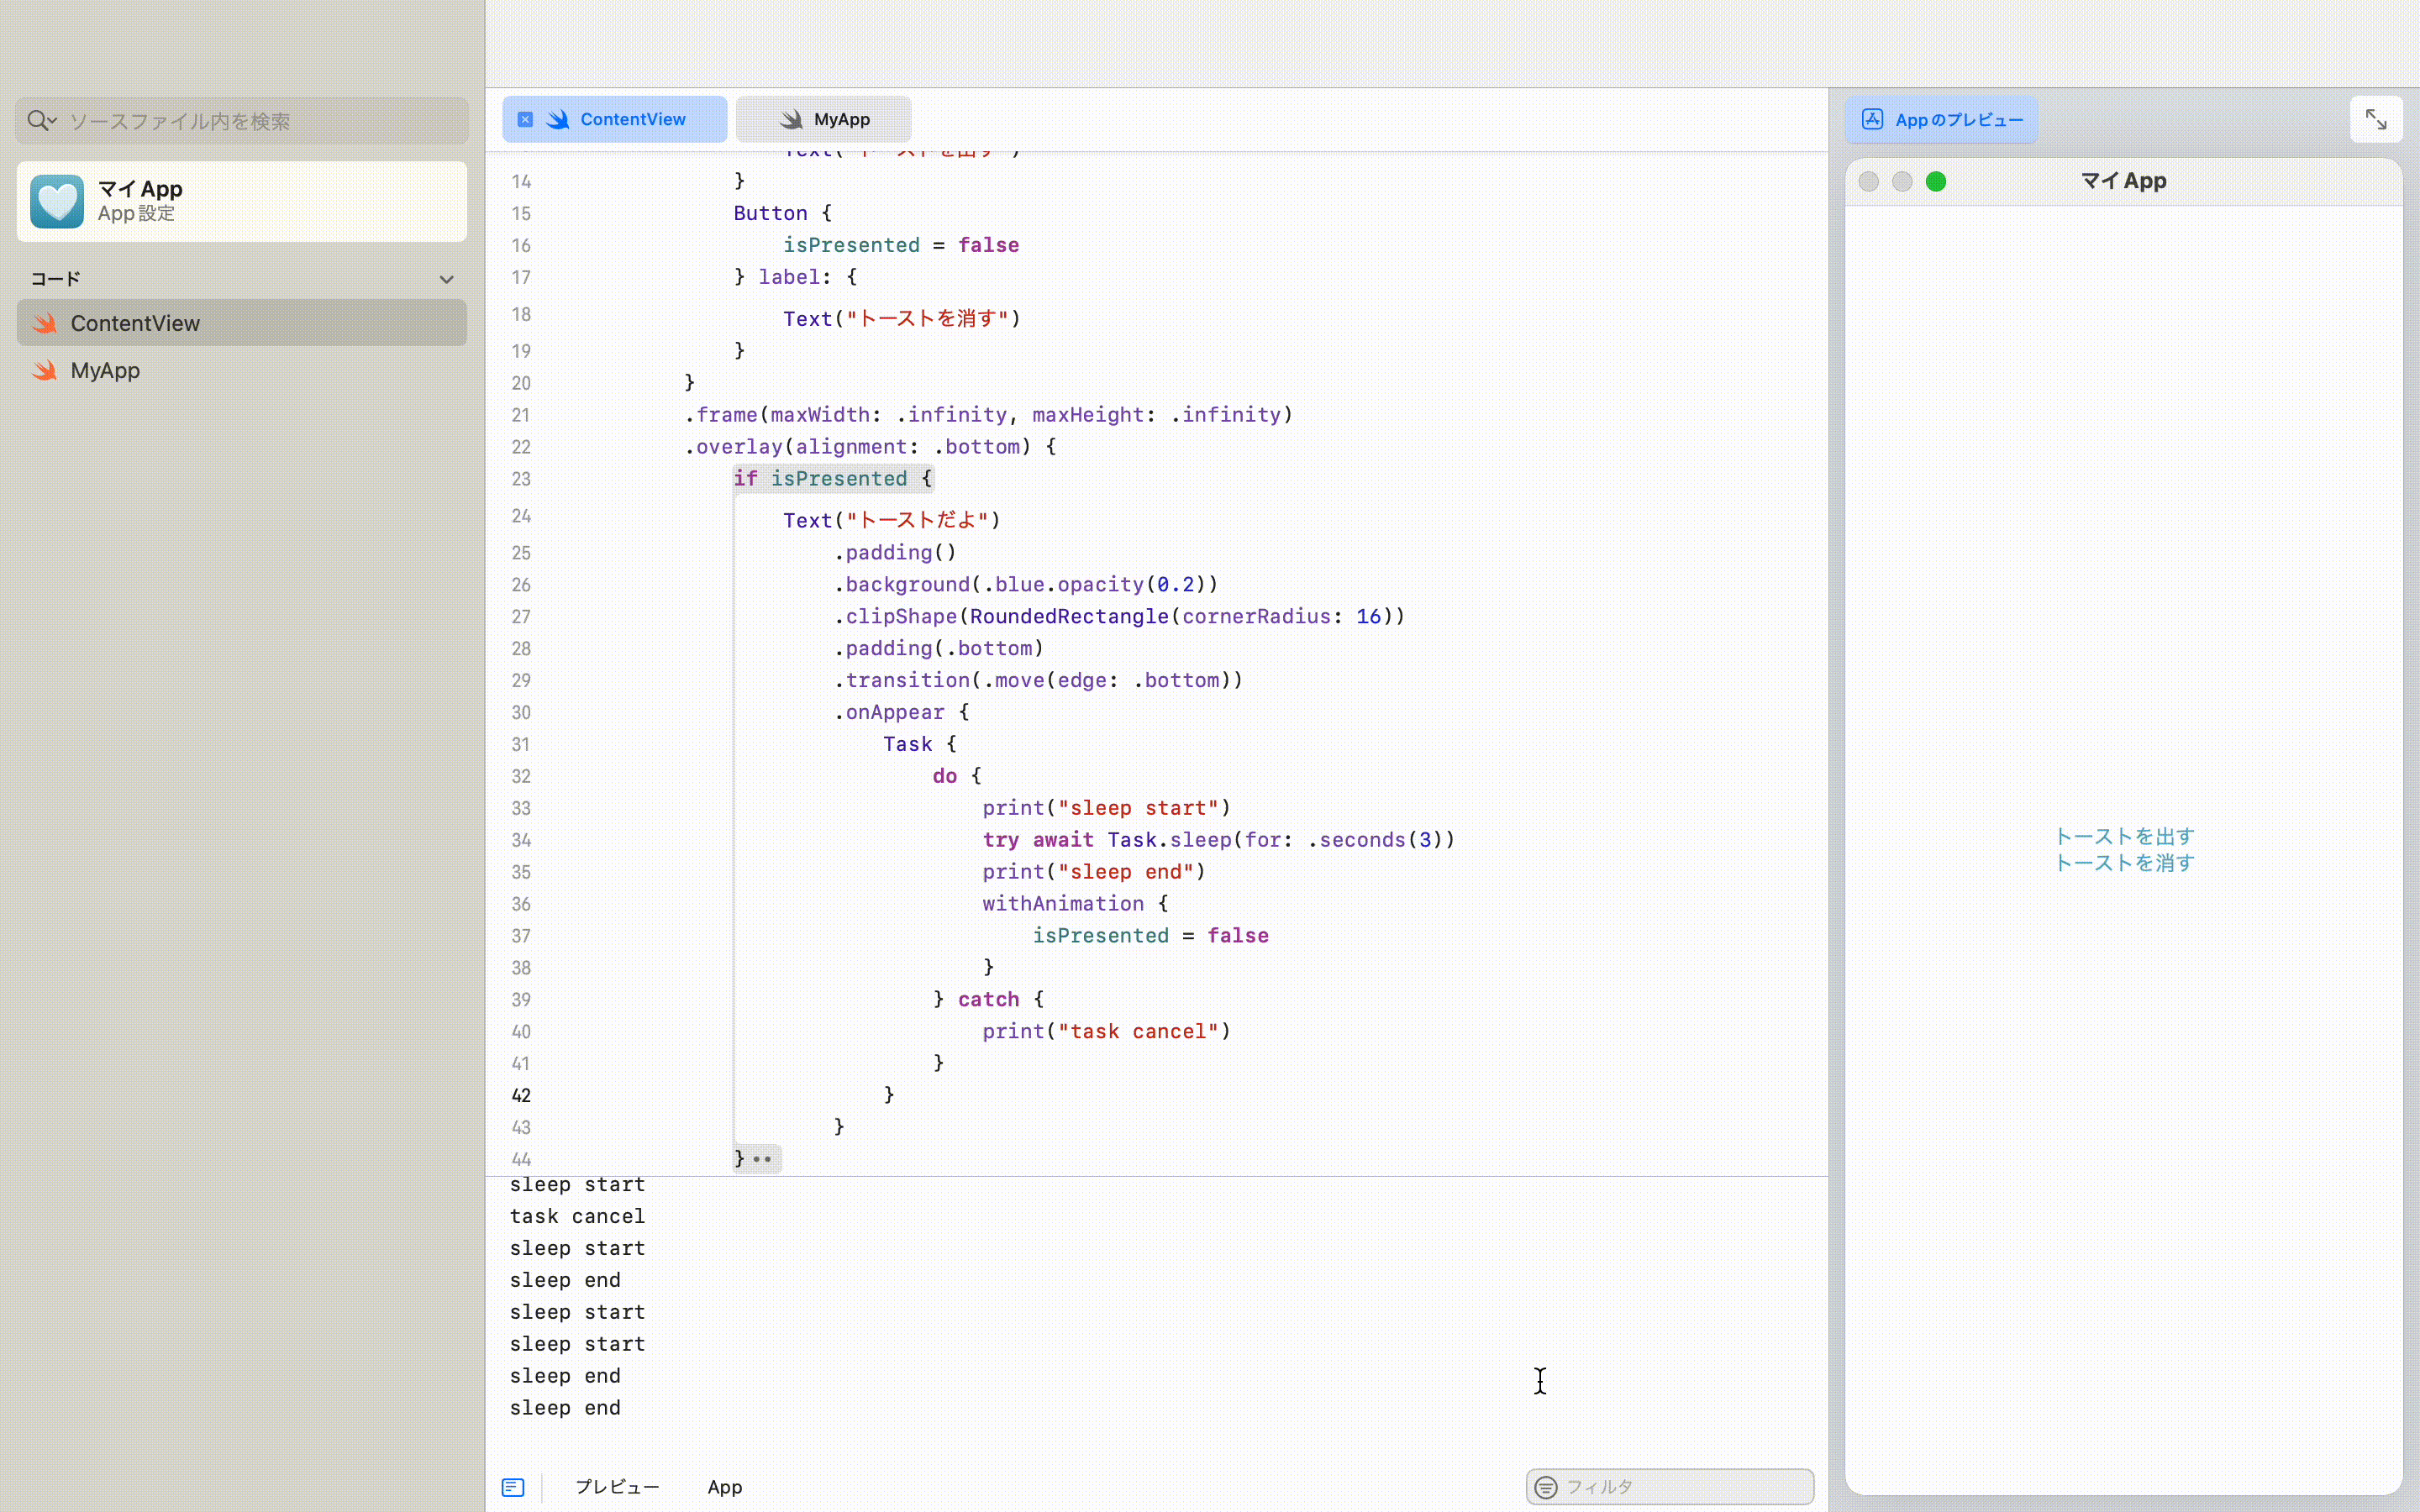This screenshot has height=1512, width=2420.
Task: Switch to the ContentView editor tab
Action: (632, 118)
